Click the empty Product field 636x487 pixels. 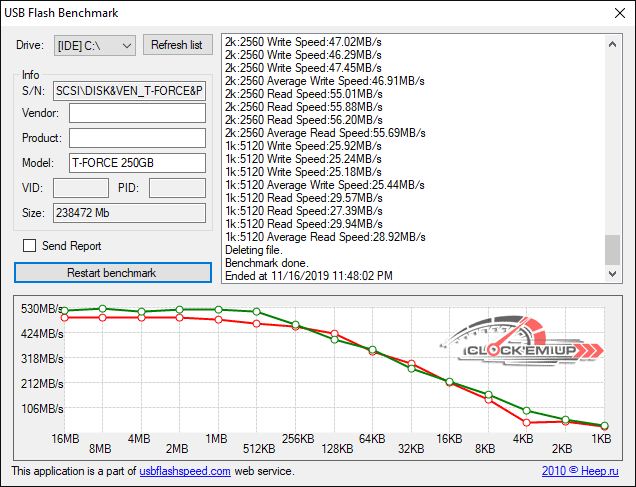point(137,138)
